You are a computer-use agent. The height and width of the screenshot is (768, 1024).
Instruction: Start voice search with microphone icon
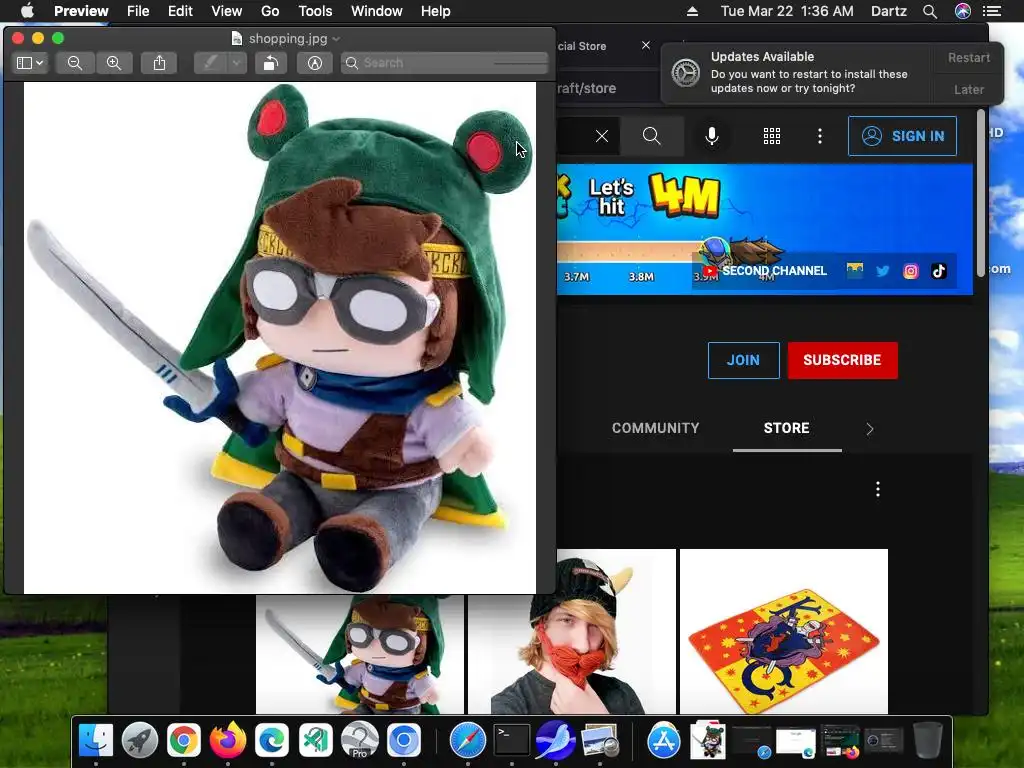coord(712,136)
